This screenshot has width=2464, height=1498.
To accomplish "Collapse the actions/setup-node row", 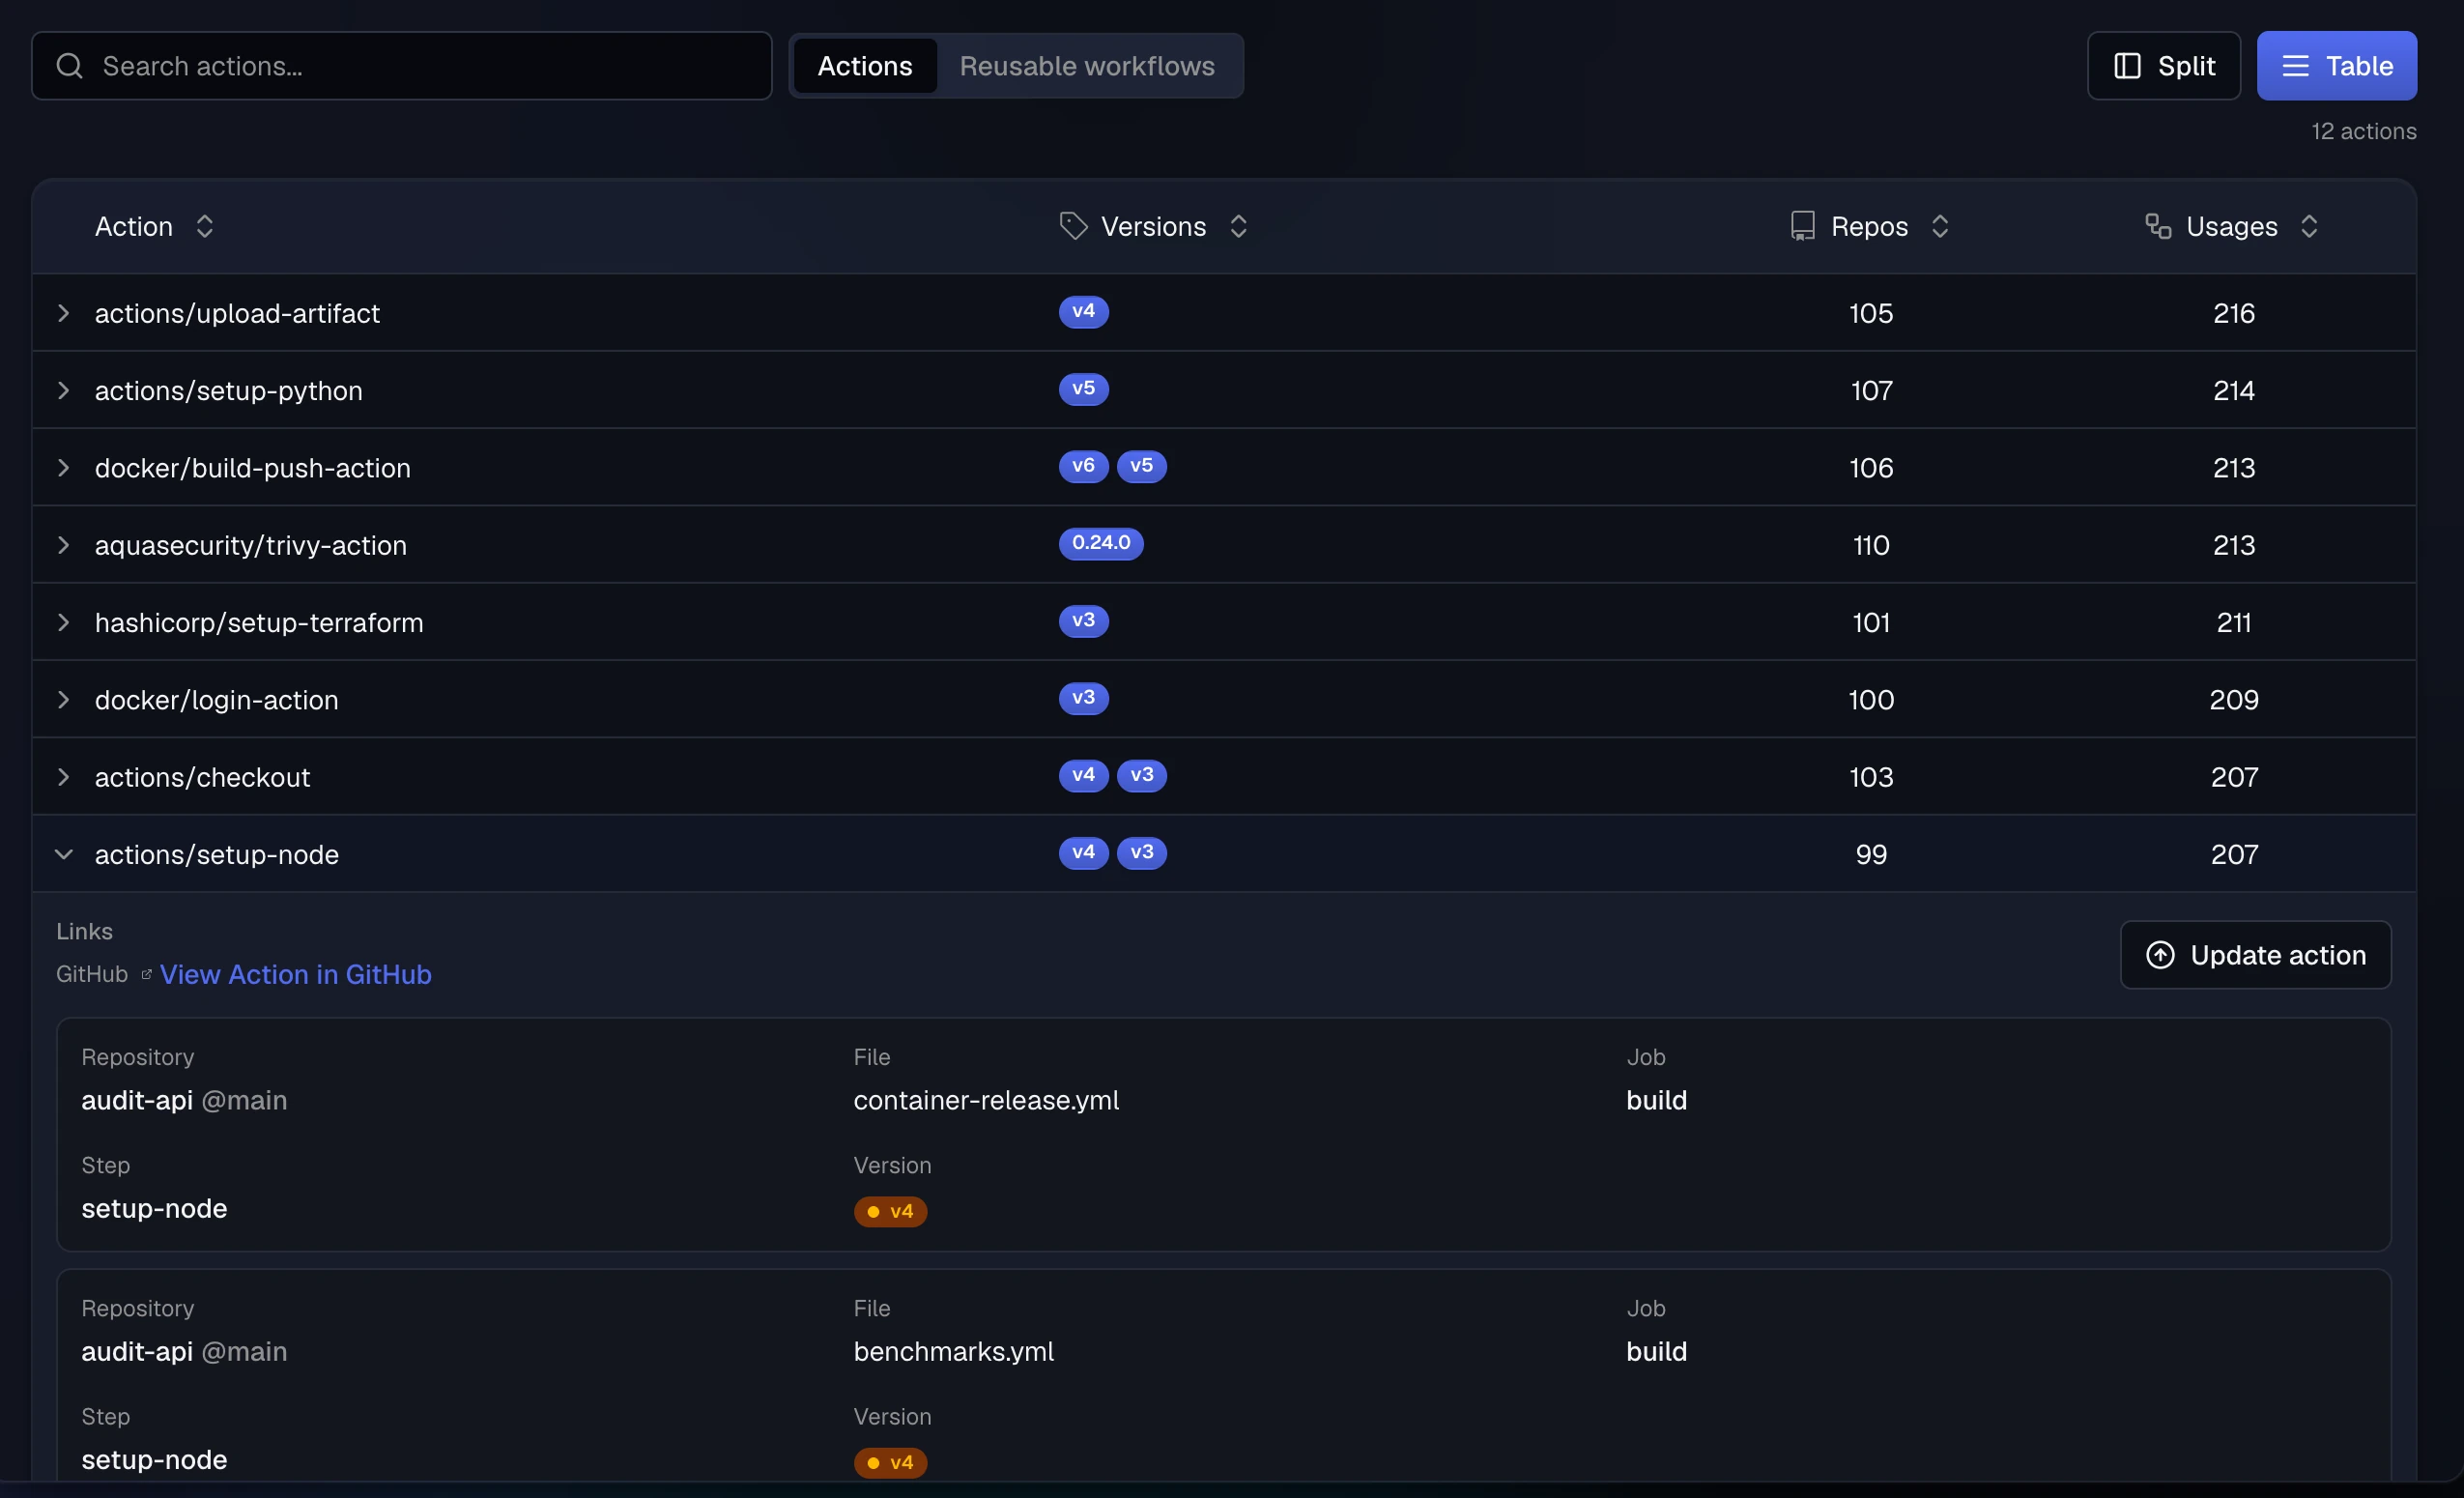I will (63, 854).
